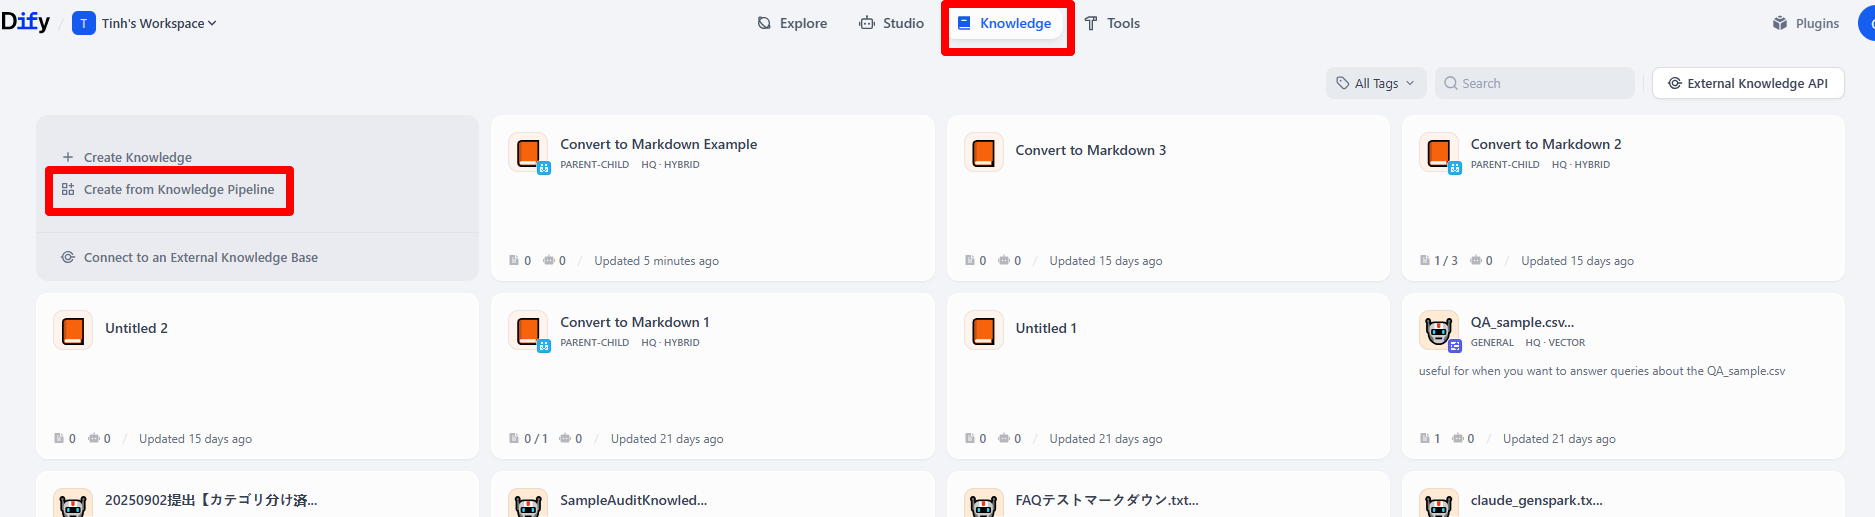Open the user avatar menu
Image resolution: width=1875 pixels, height=517 pixels.
[x=1867, y=23]
